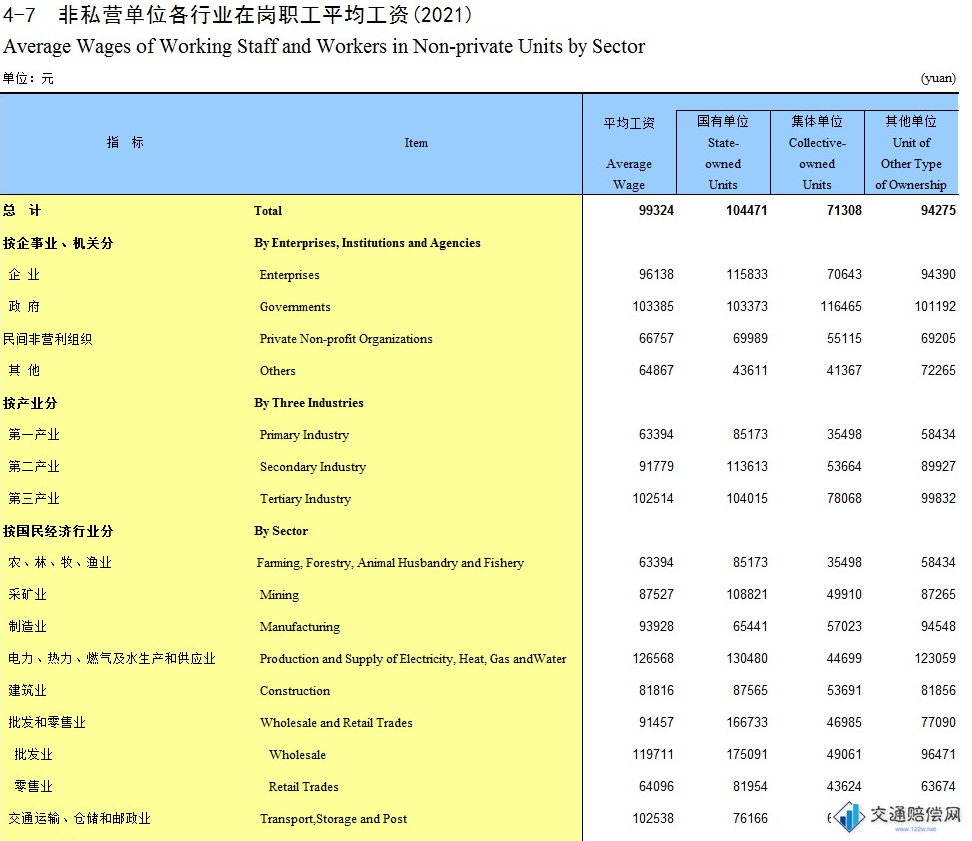
Task: Click the Chinese label '总 计'
Action: tap(22, 211)
